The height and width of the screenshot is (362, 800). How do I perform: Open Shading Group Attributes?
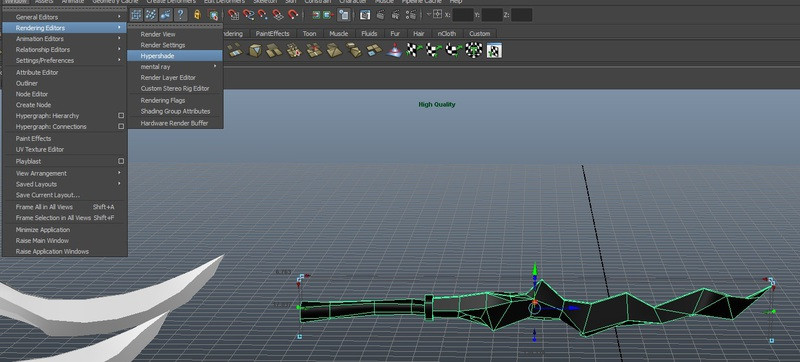click(175, 111)
